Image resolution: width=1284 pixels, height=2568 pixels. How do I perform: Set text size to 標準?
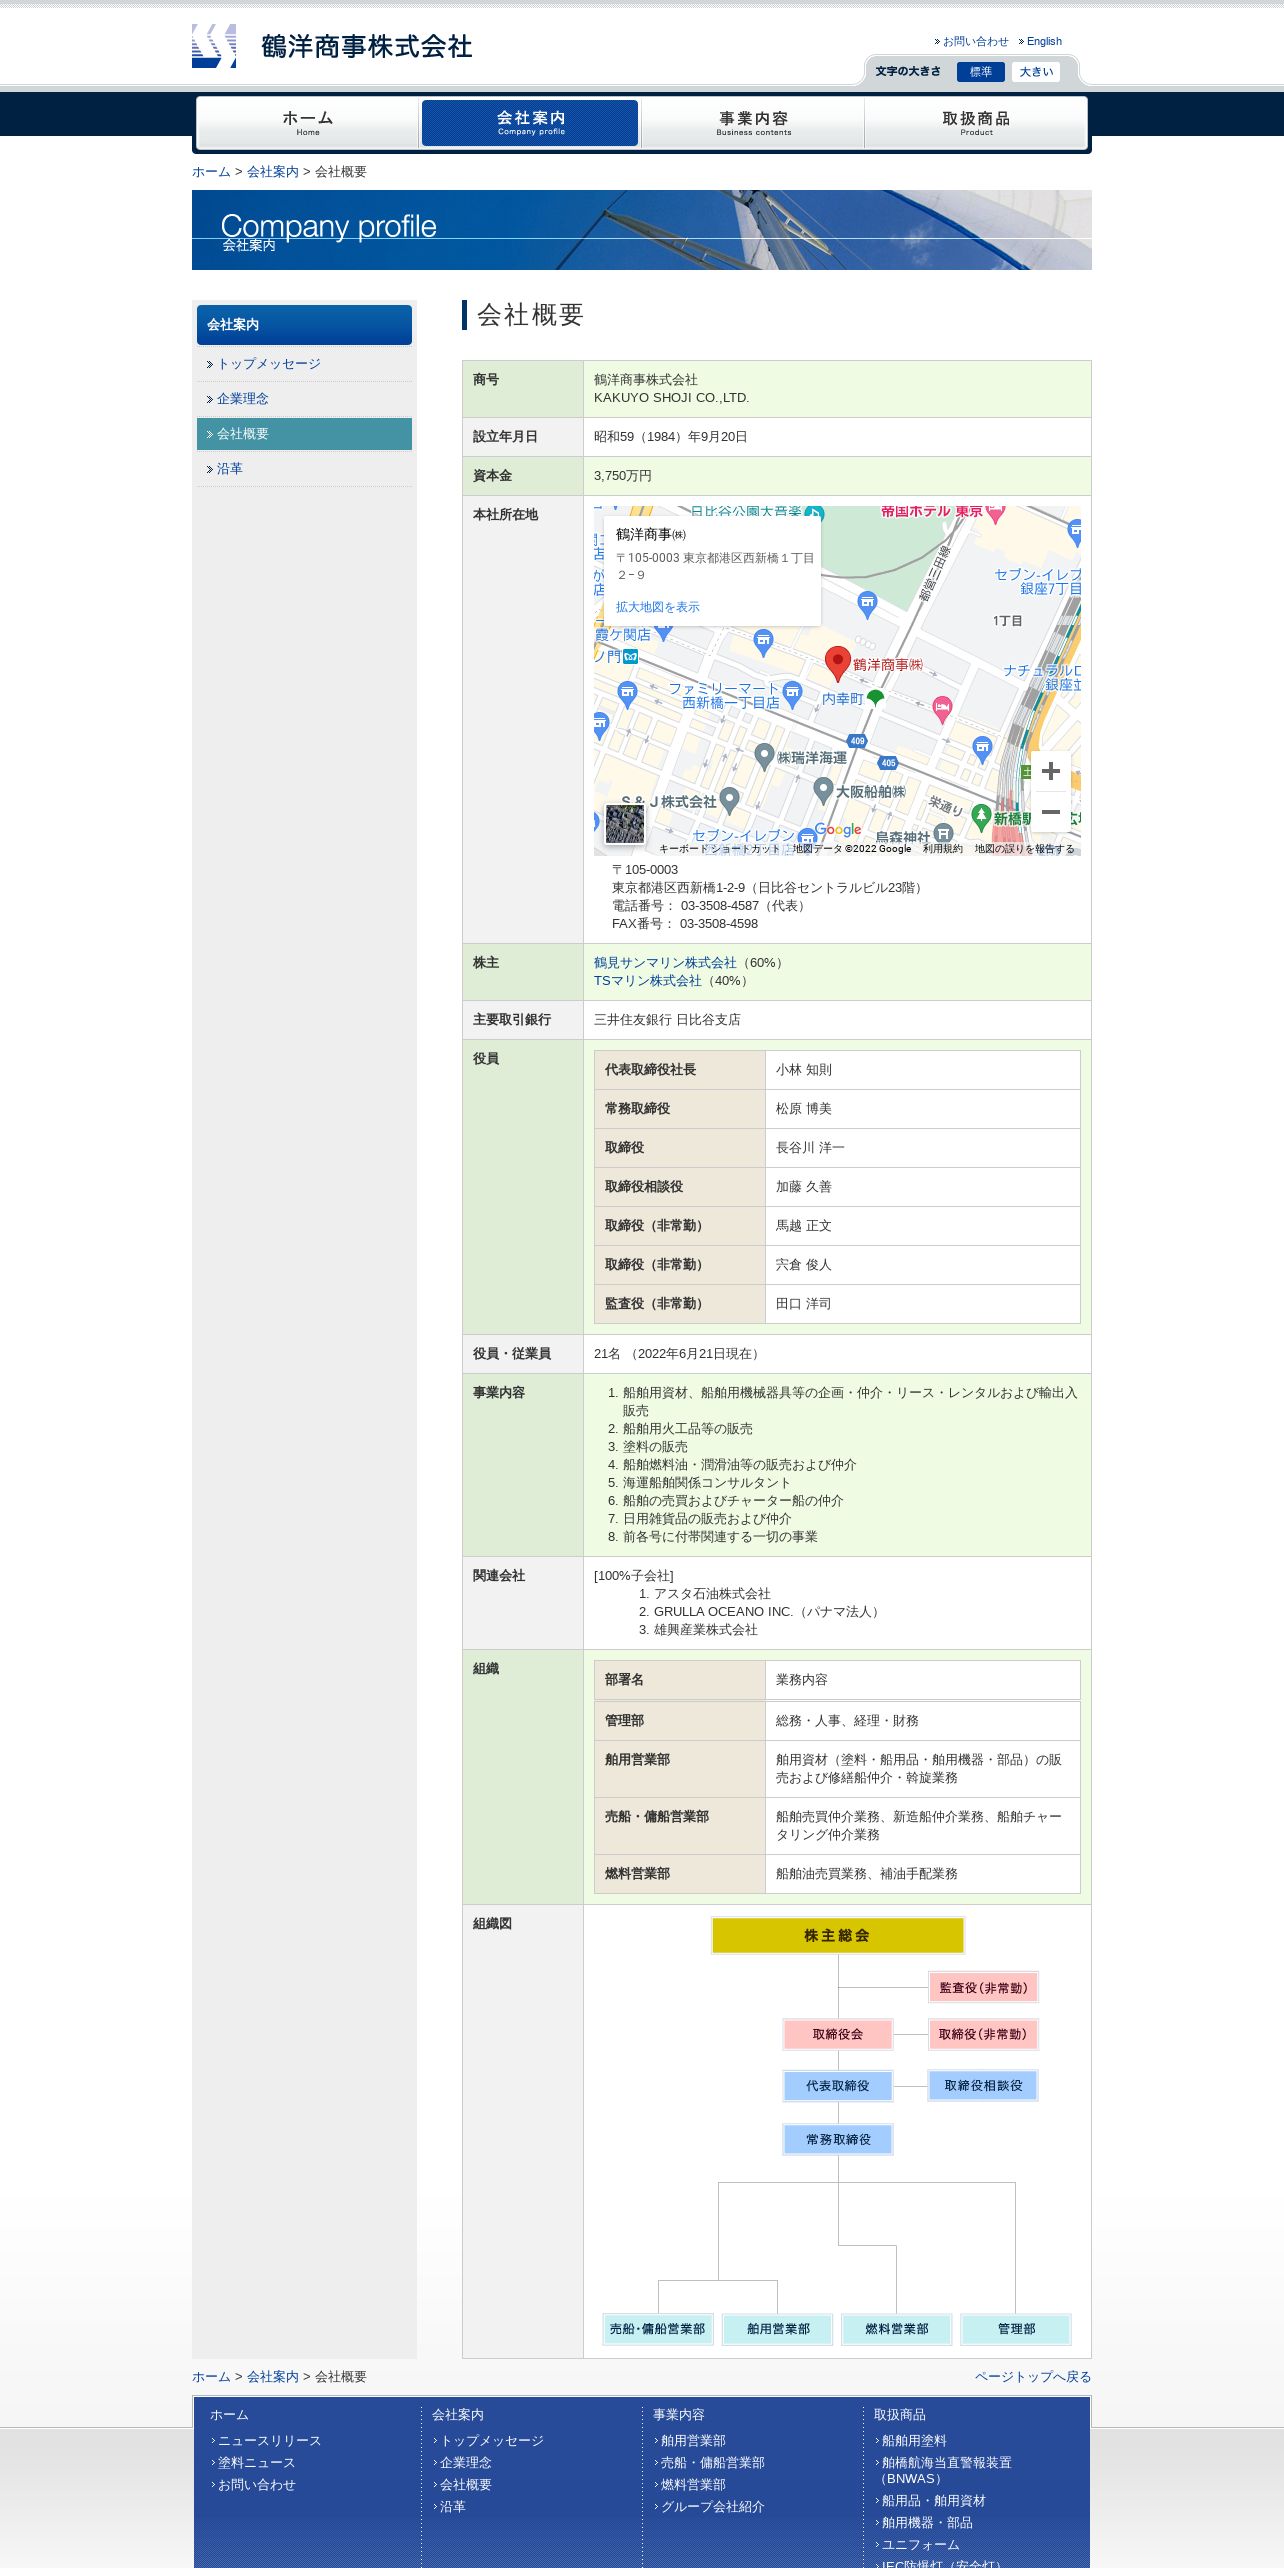click(x=980, y=72)
